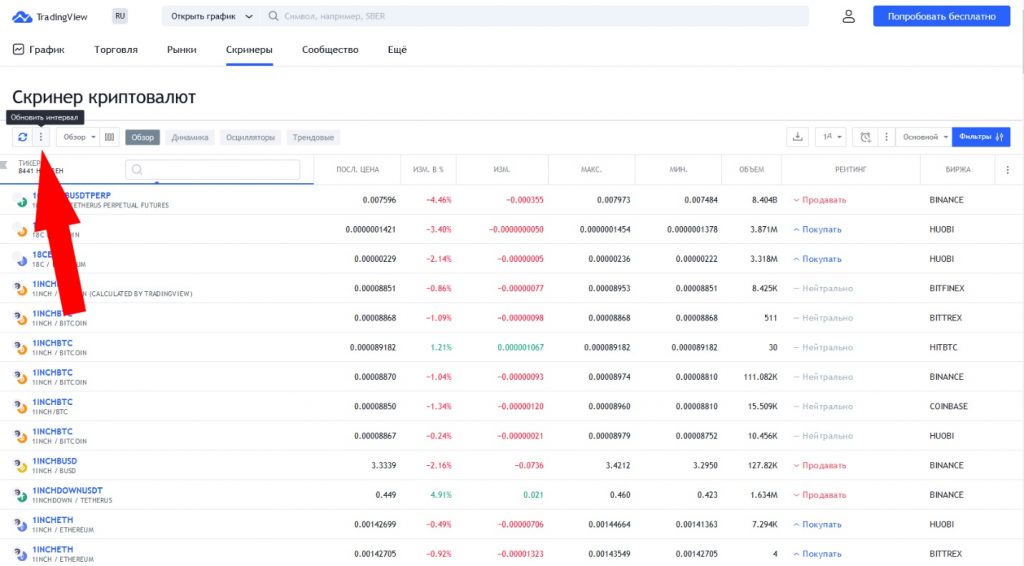Sort by РЕЙТИНГ column header
Viewport: 1024px width, 566px height.
[x=850, y=170]
